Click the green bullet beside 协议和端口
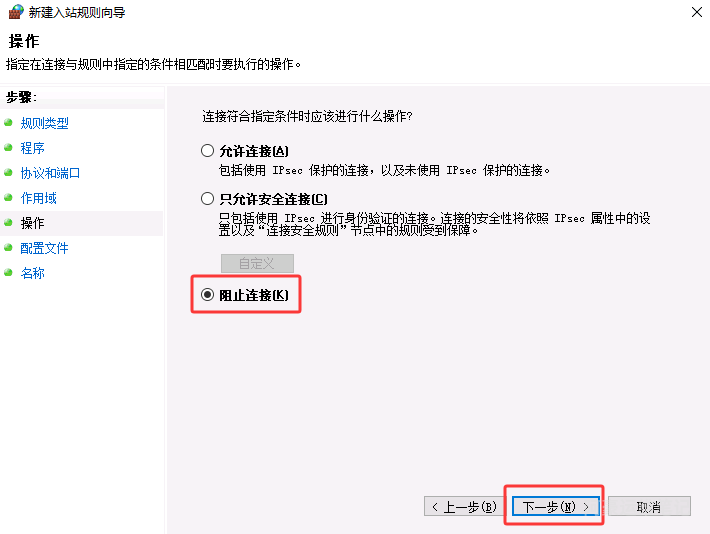 (8, 172)
